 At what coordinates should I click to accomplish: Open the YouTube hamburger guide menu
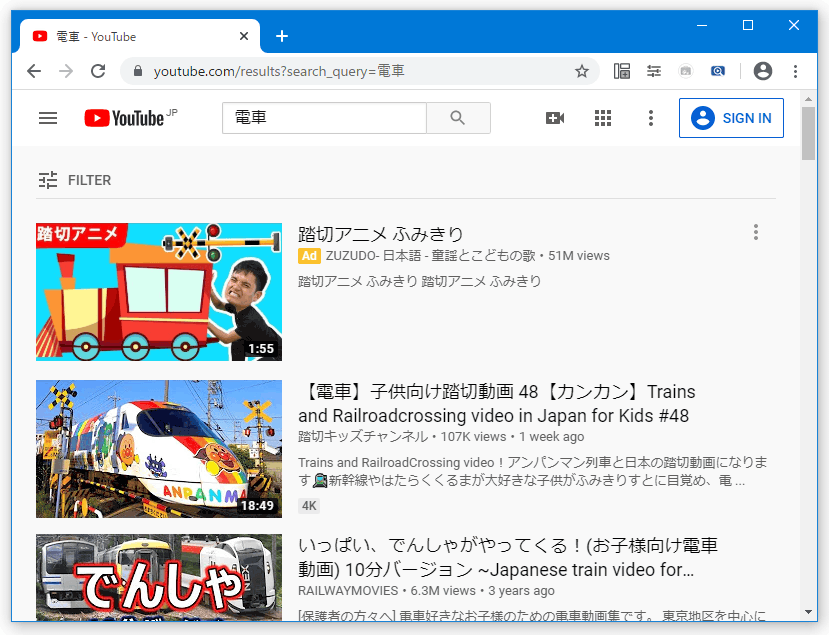click(x=48, y=118)
